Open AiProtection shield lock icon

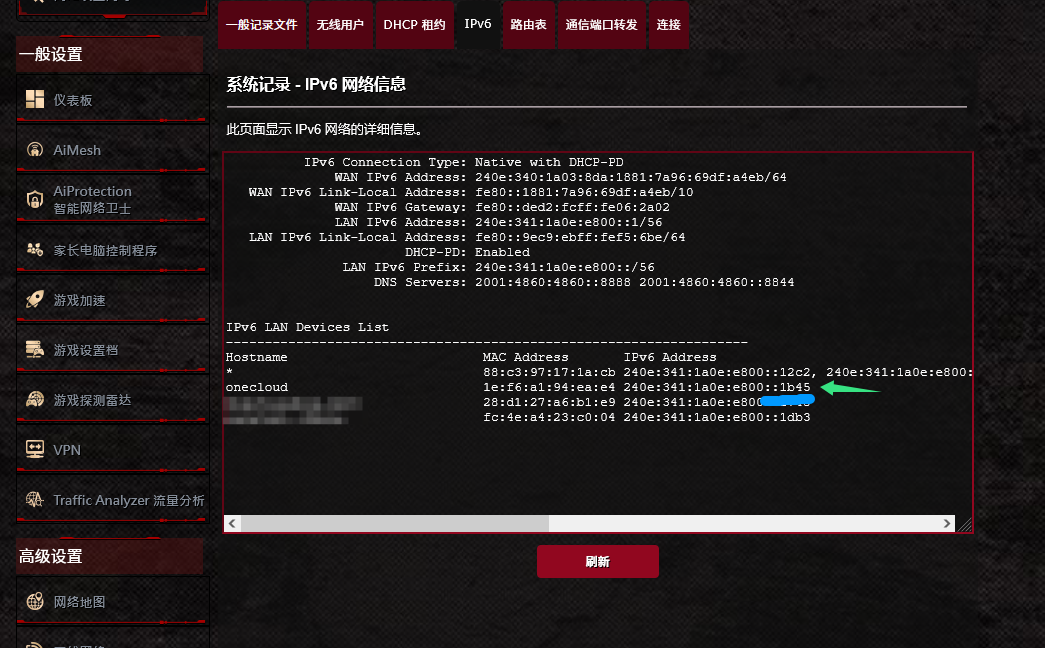coord(35,199)
